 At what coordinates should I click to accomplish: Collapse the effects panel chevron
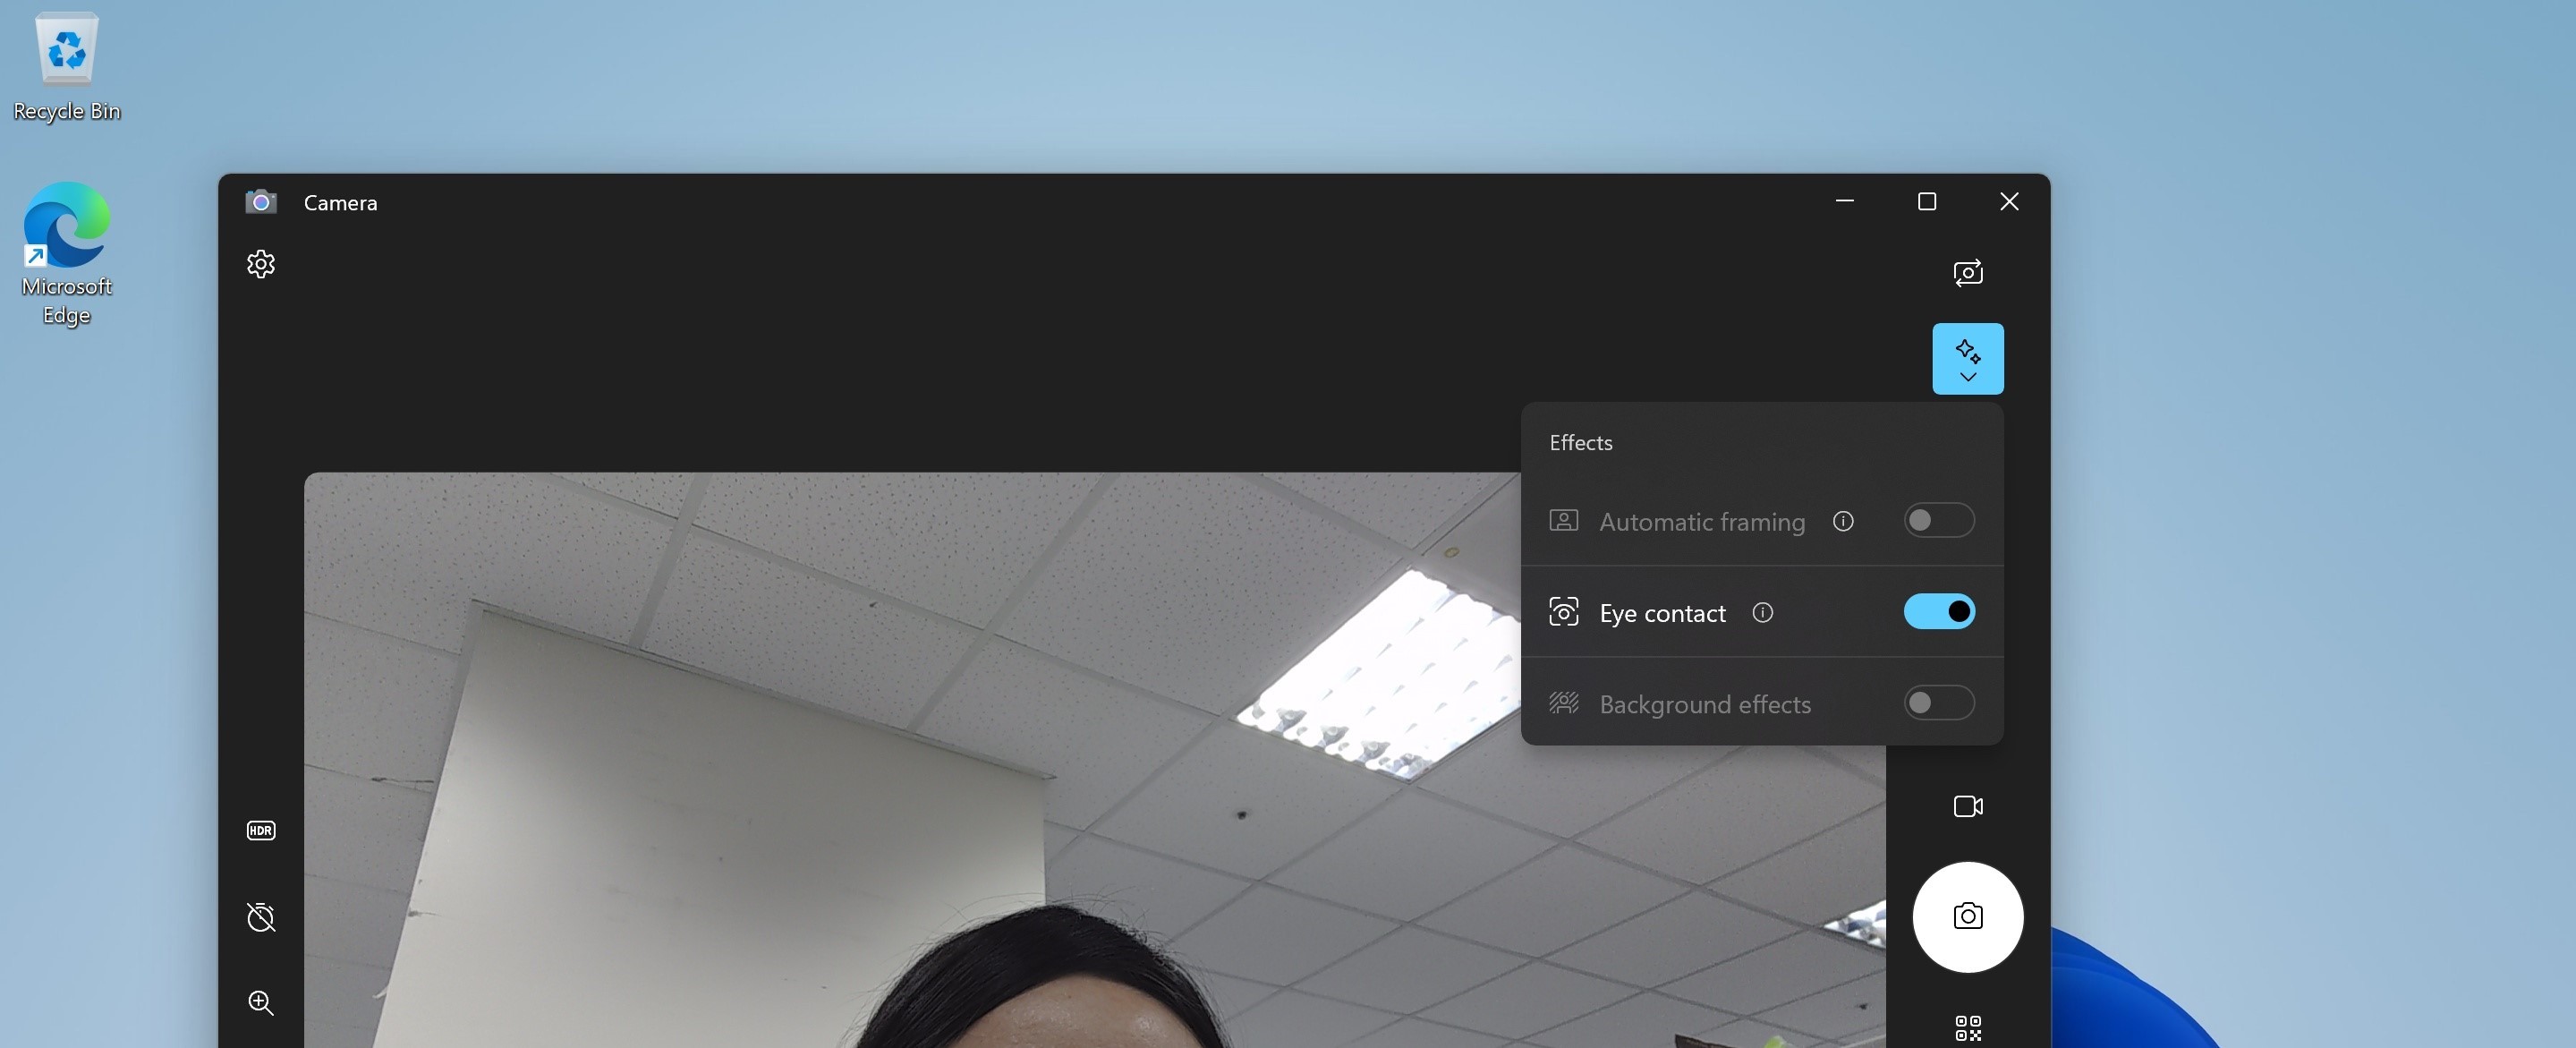click(x=1967, y=377)
